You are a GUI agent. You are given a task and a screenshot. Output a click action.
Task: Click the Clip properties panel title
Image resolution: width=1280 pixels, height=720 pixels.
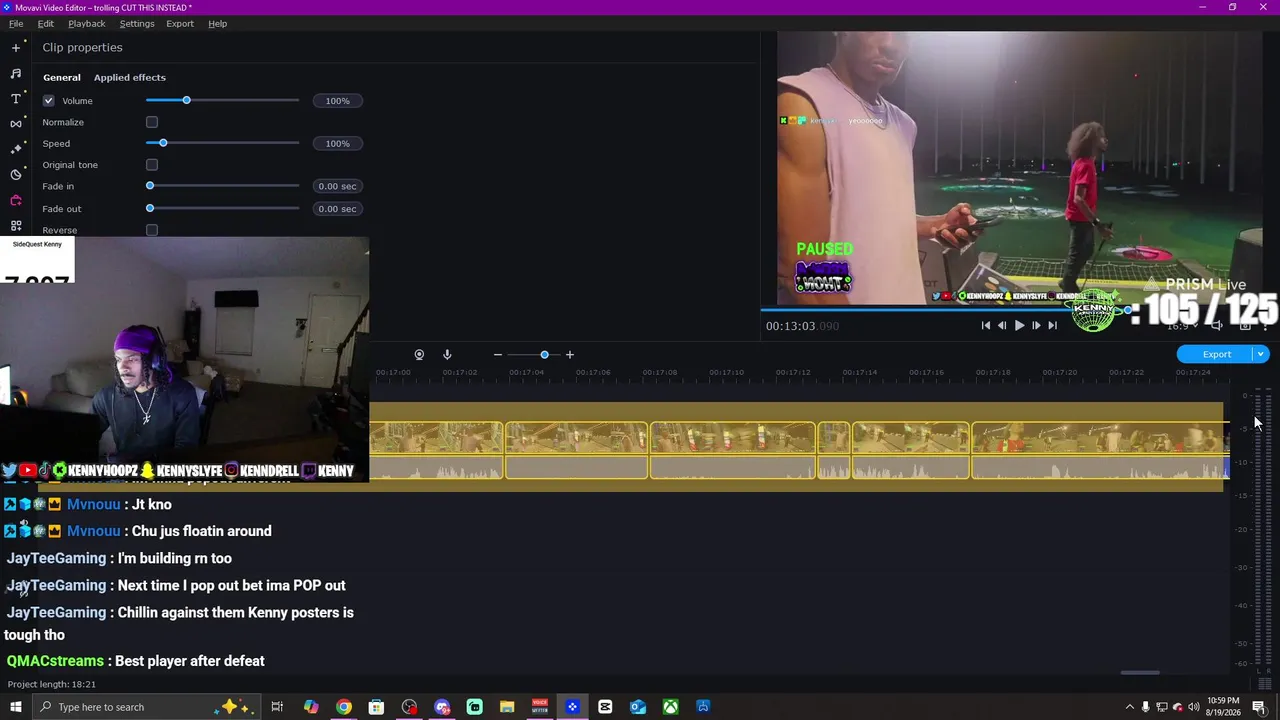(82, 48)
